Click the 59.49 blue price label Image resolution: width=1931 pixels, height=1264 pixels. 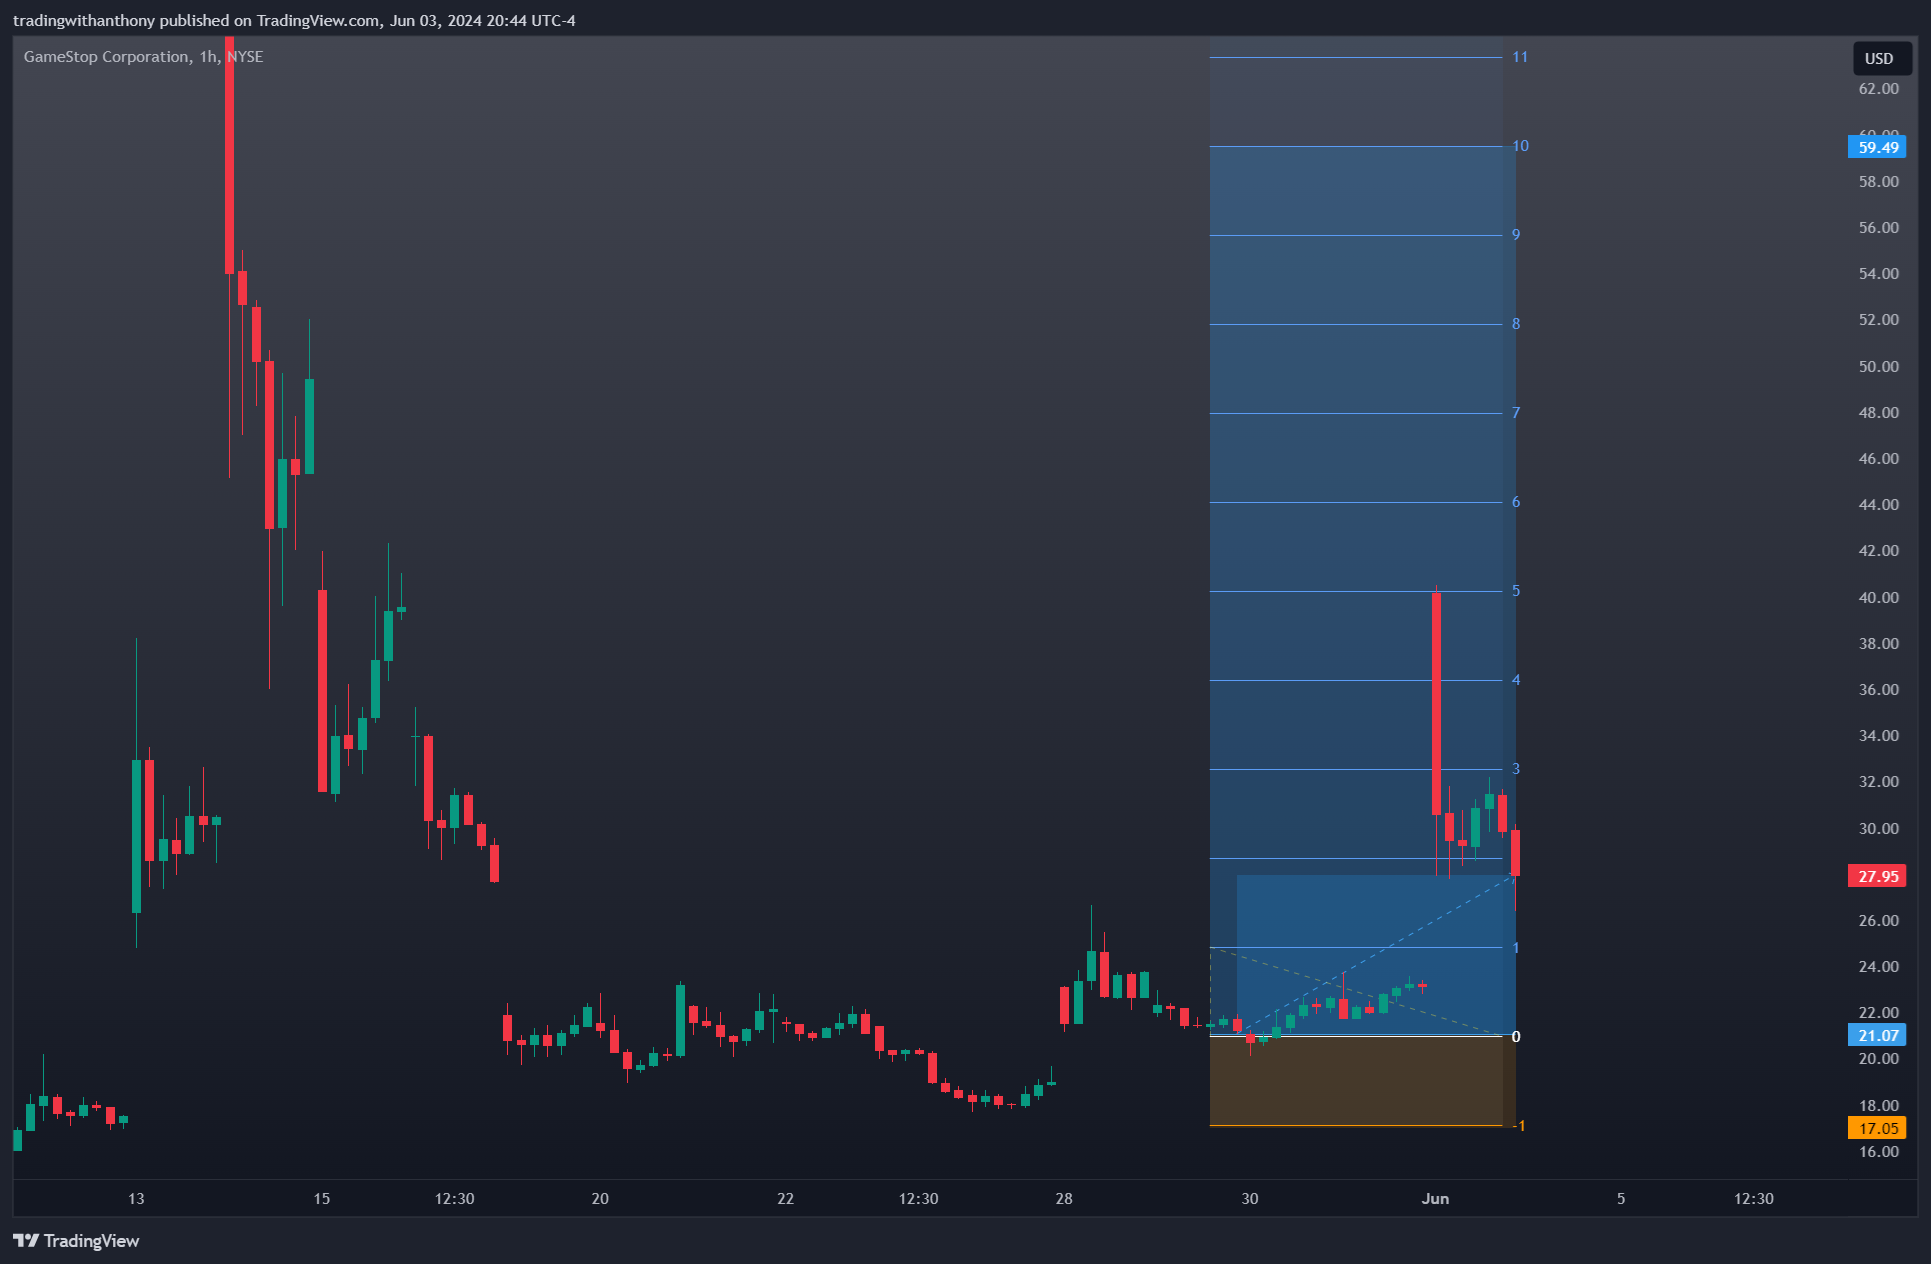[1876, 147]
